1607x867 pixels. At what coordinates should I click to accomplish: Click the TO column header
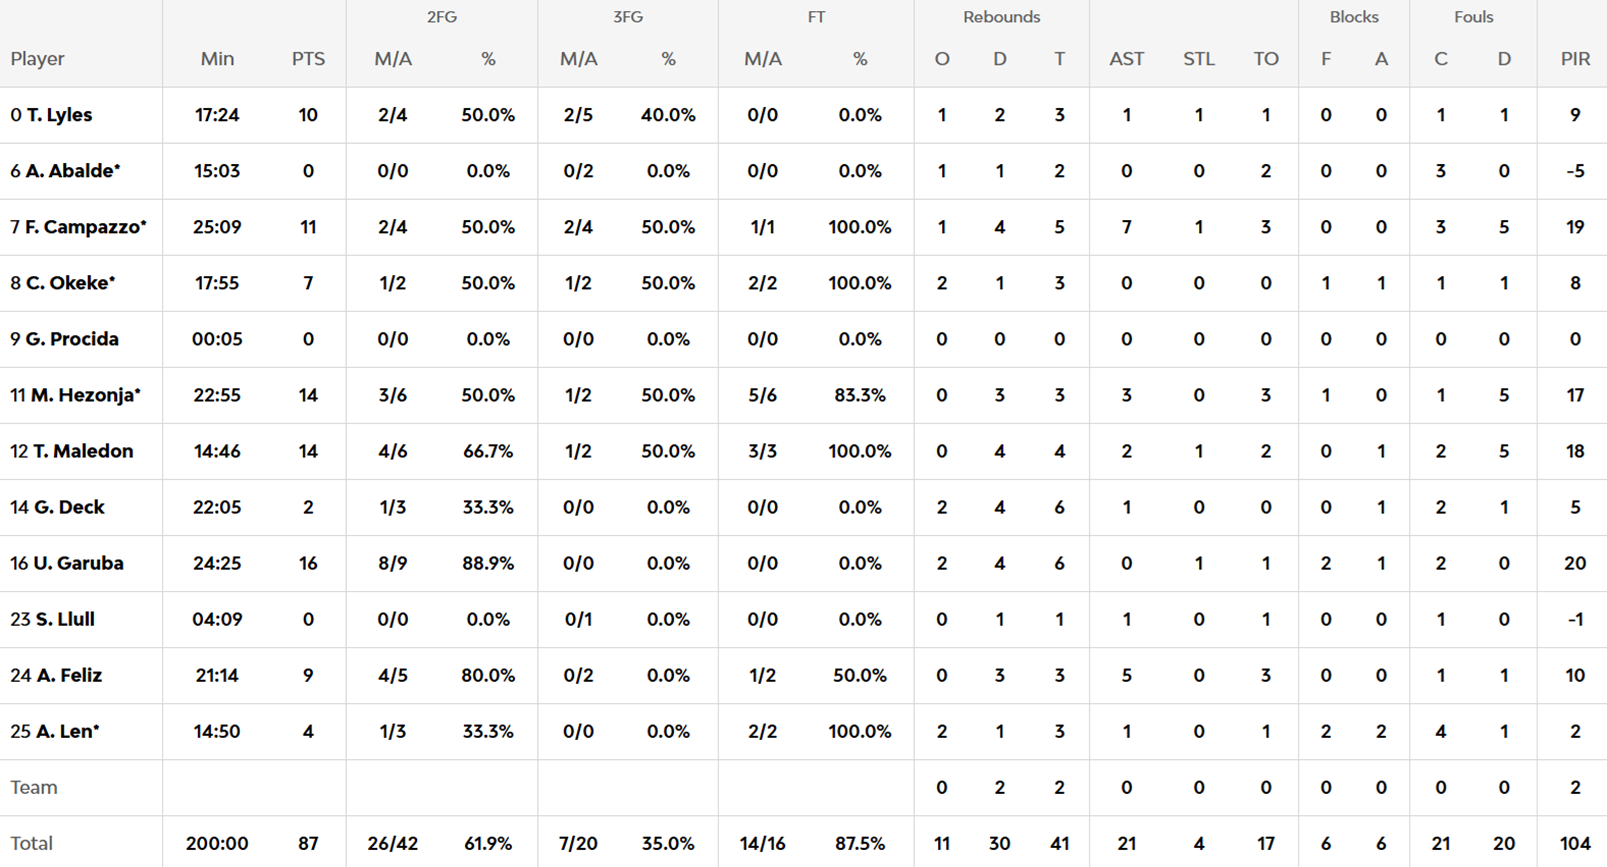point(1265,59)
